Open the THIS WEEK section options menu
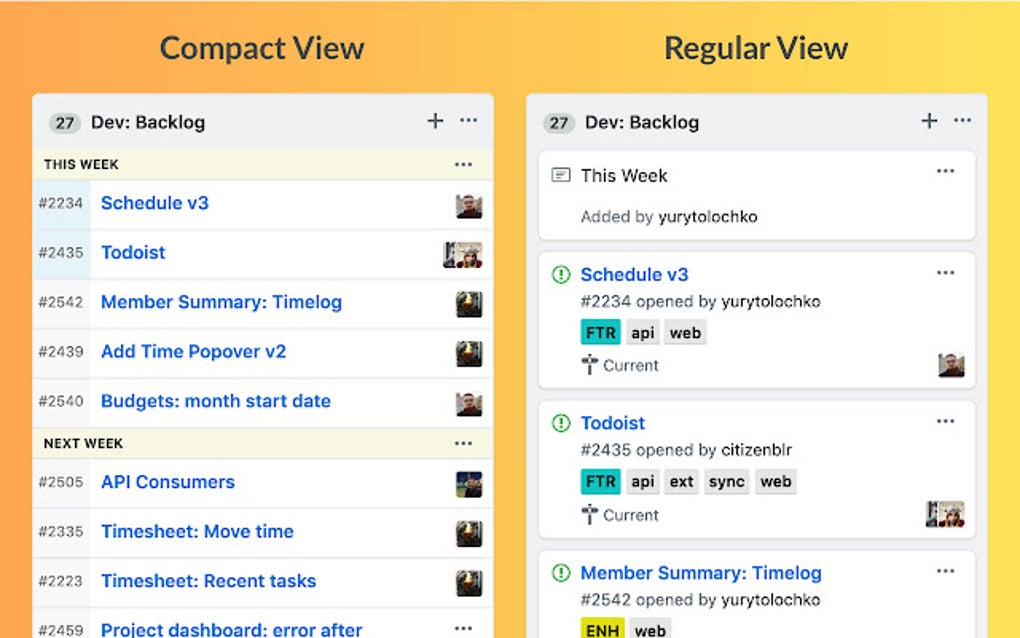This screenshot has height=638, width=1020. pyautogui.click(x=463, y=163)
